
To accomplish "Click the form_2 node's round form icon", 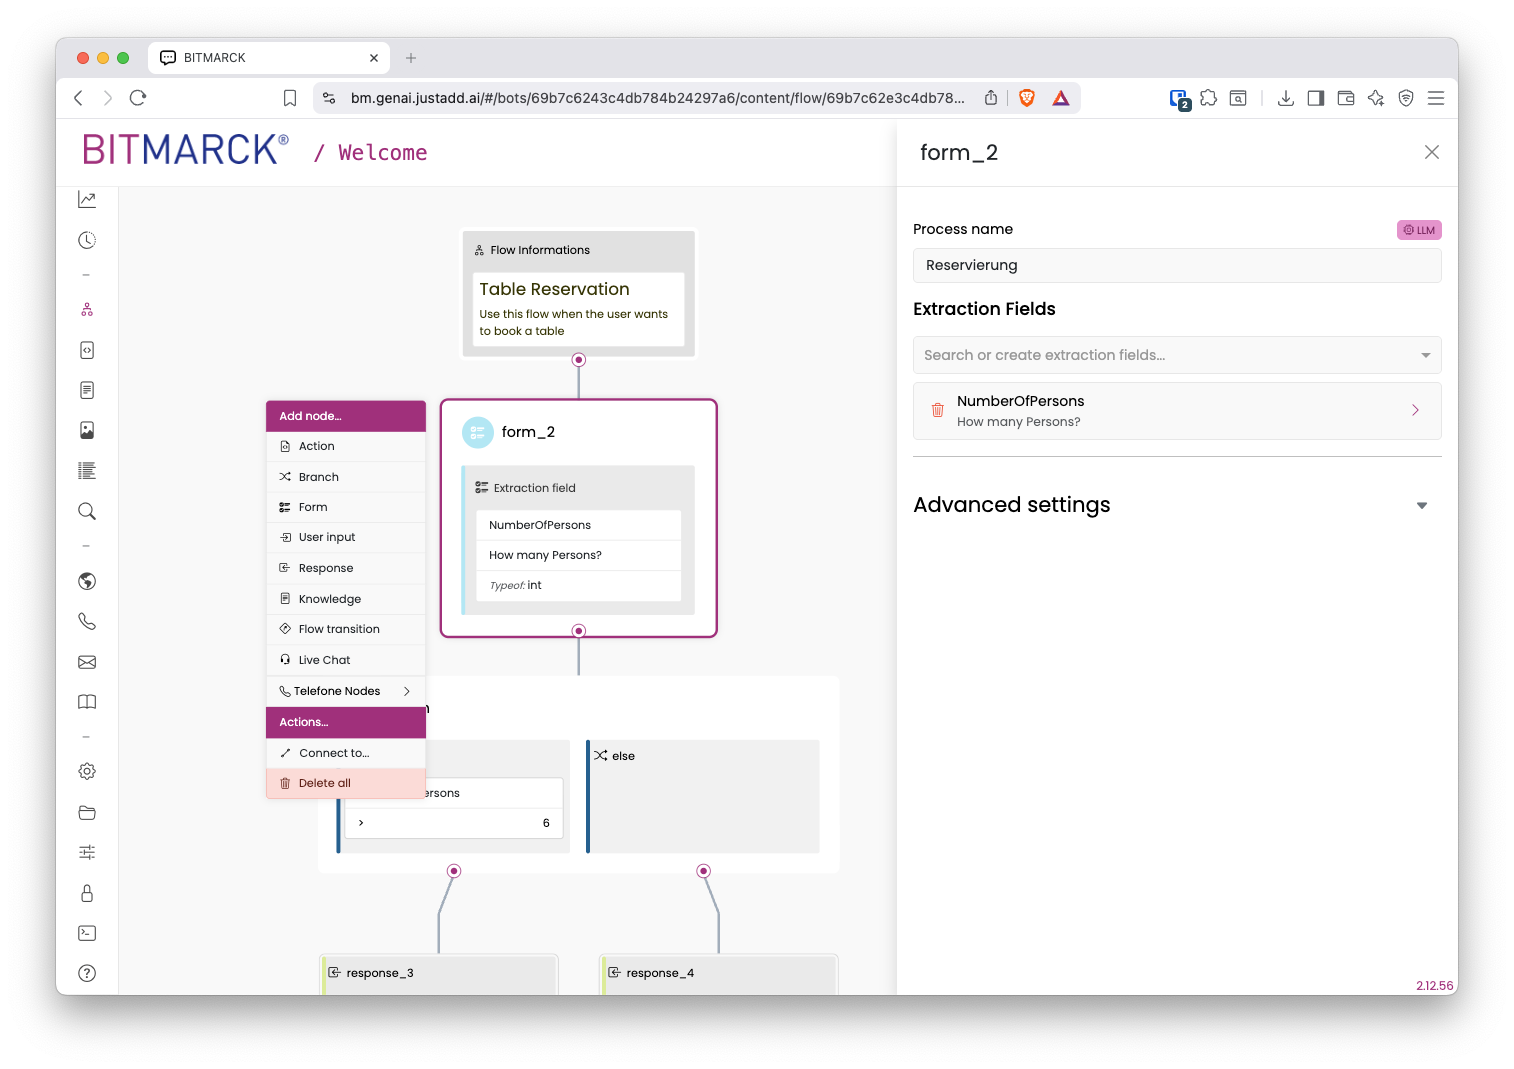I will [x=478, y=432].
